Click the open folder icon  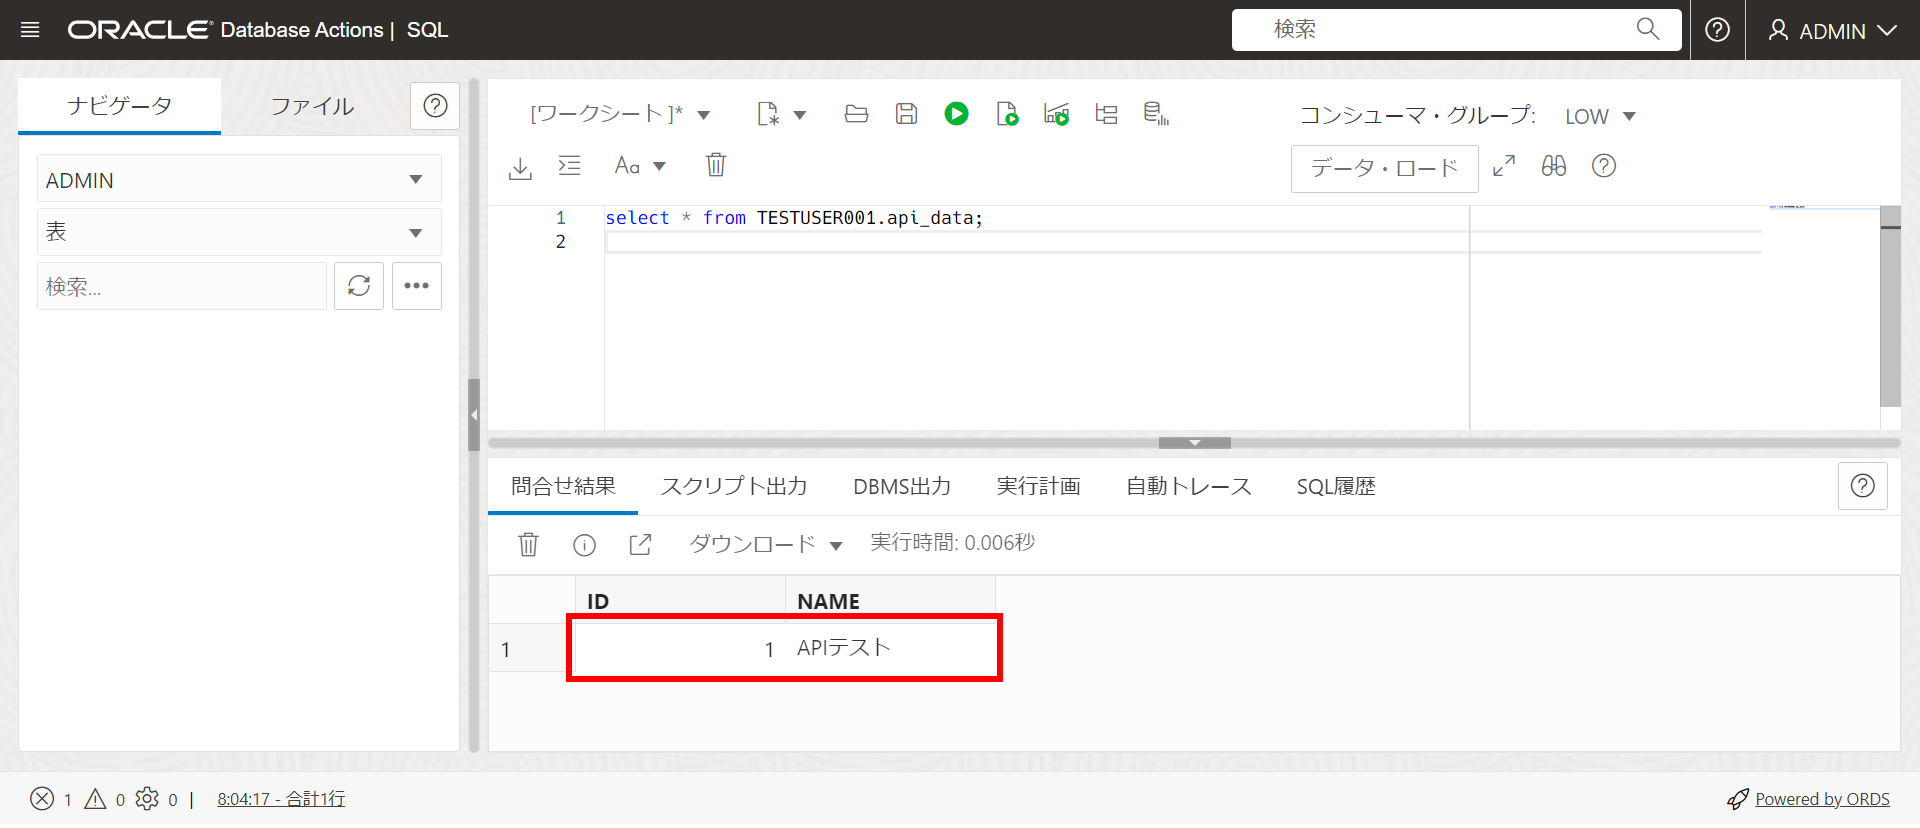[x=856, y=114]
